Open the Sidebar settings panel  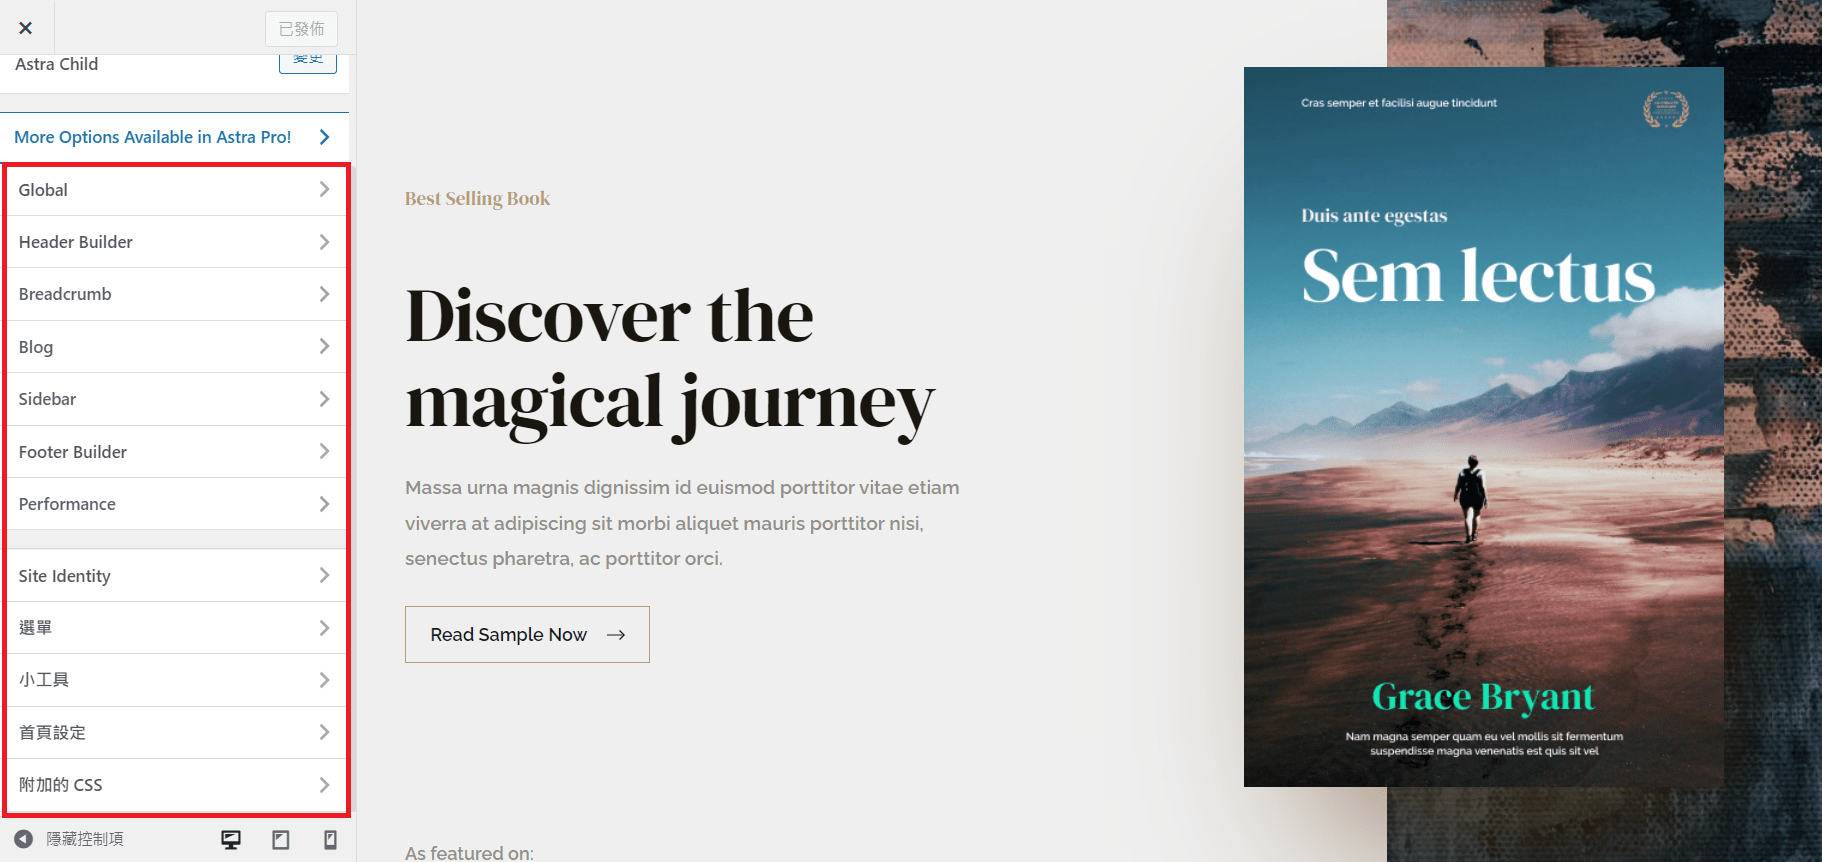pyautogui.click(x=176, y=399)
